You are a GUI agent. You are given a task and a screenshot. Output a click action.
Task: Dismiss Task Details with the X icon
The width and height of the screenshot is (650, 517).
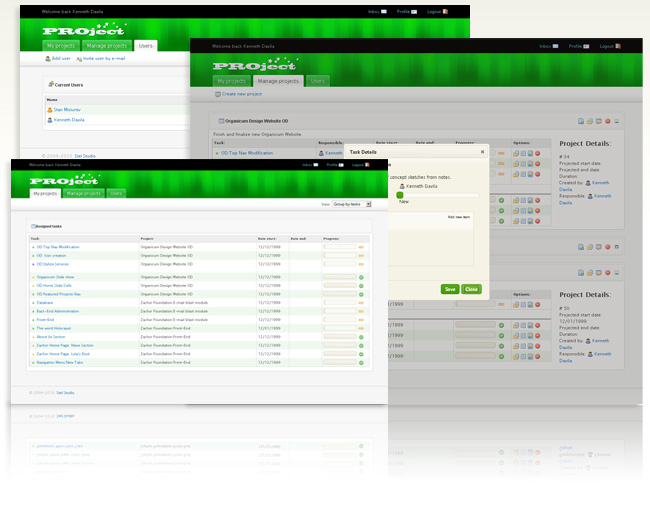tap(481, 152)
